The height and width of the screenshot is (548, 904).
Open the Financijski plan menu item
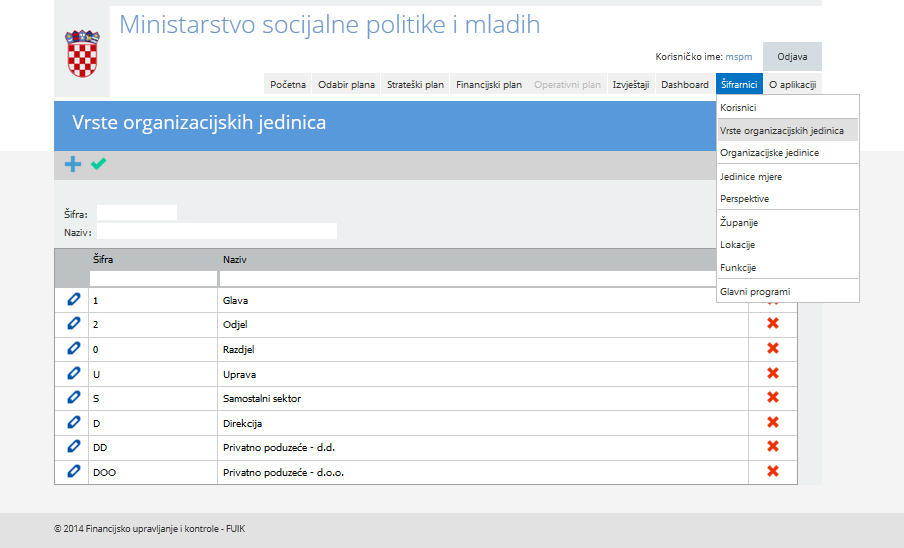tap(489, 84)
